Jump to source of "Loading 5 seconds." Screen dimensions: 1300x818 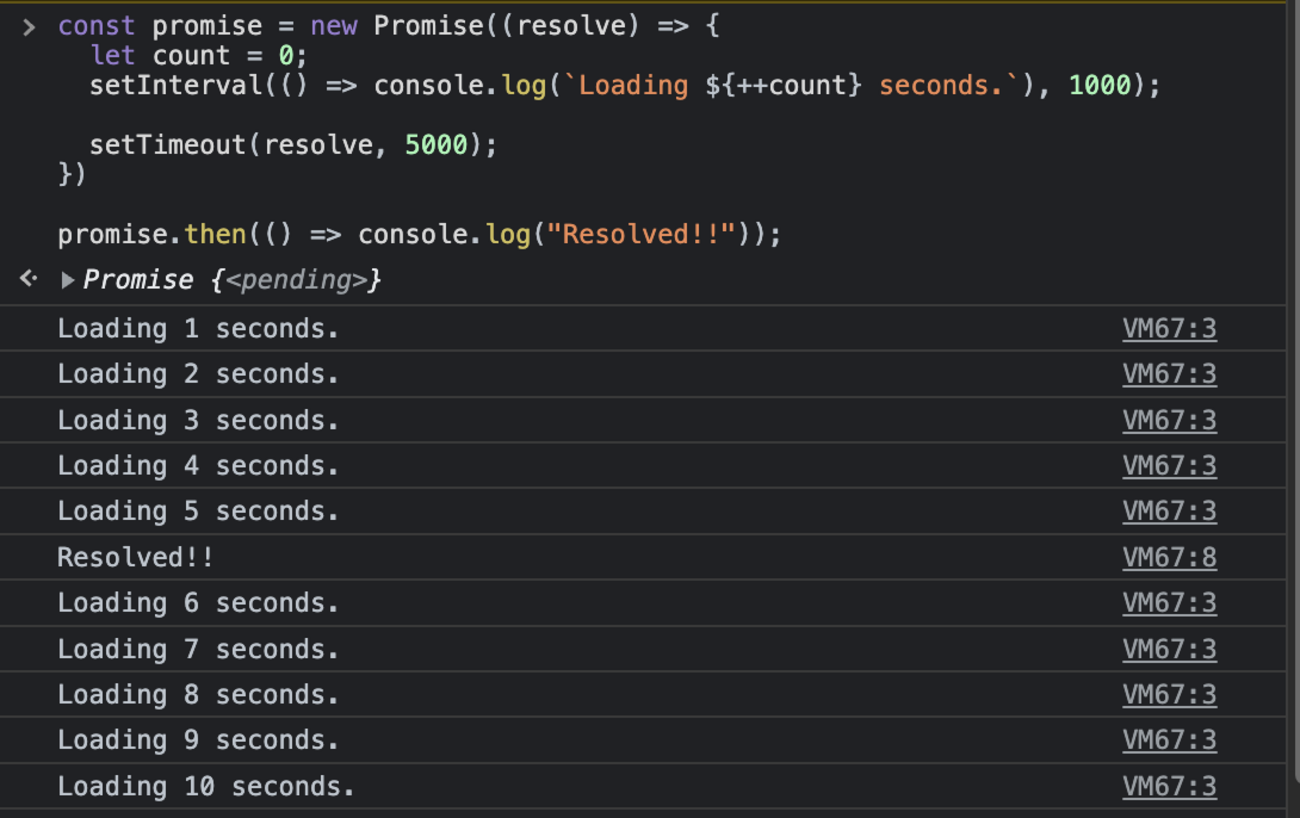[x=1169, y=511]
